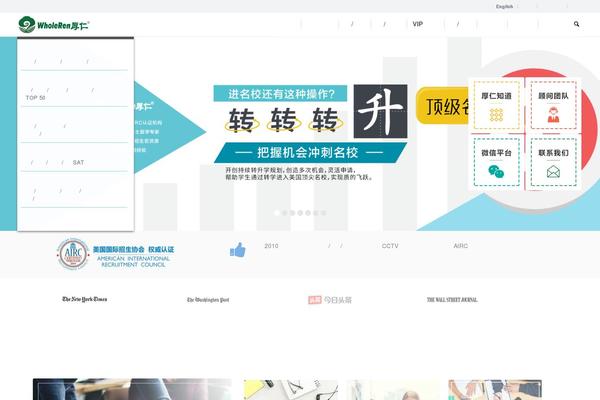Click The Washington Post logo

[208, 300]
